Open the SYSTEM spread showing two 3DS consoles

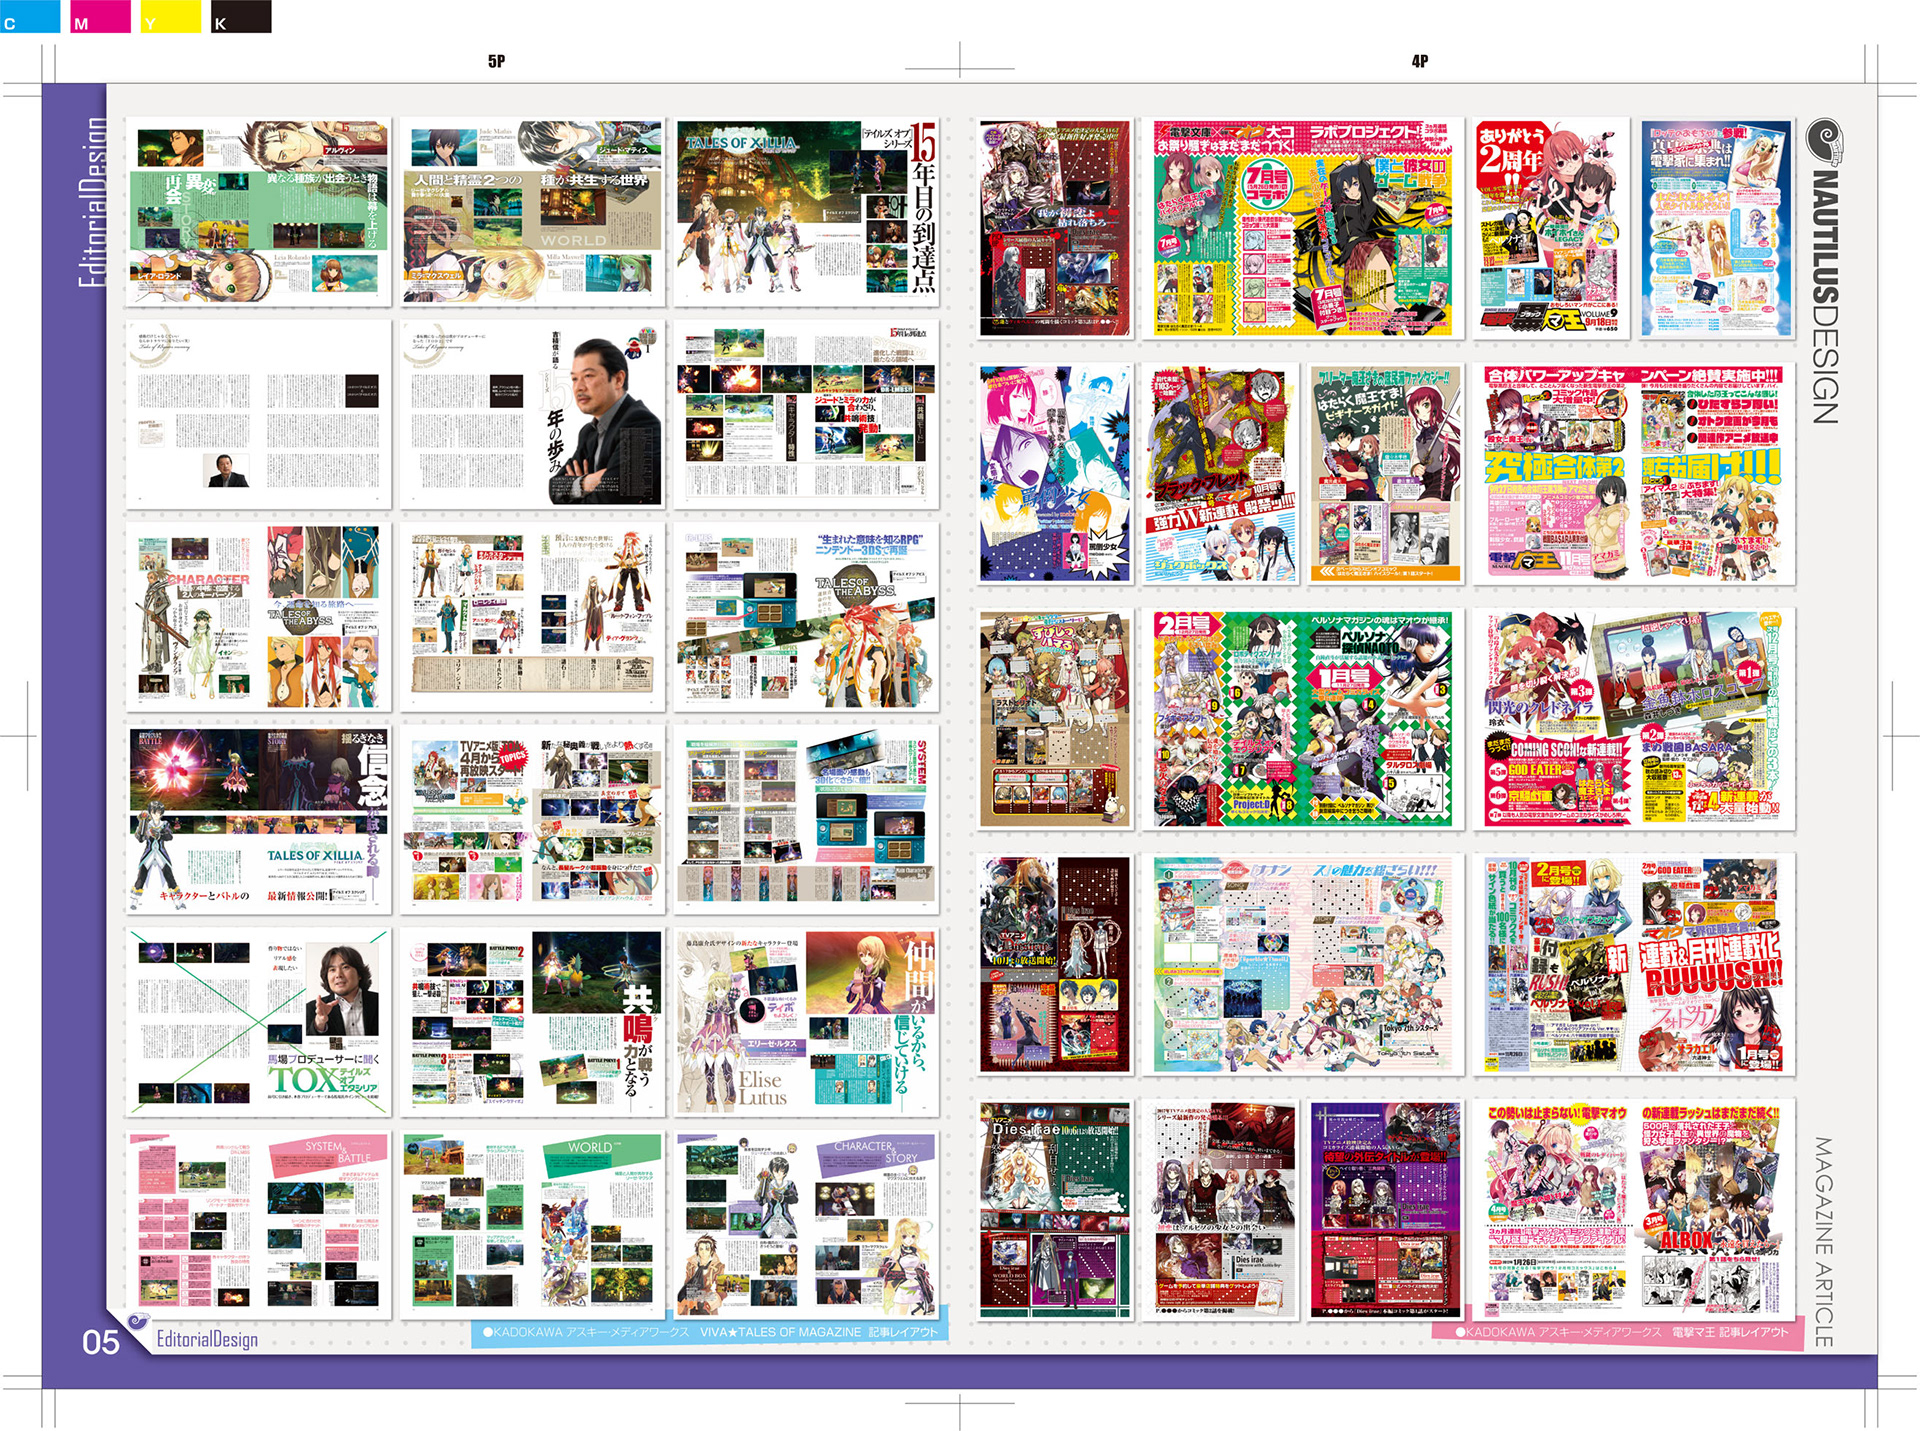click(806, 820)
